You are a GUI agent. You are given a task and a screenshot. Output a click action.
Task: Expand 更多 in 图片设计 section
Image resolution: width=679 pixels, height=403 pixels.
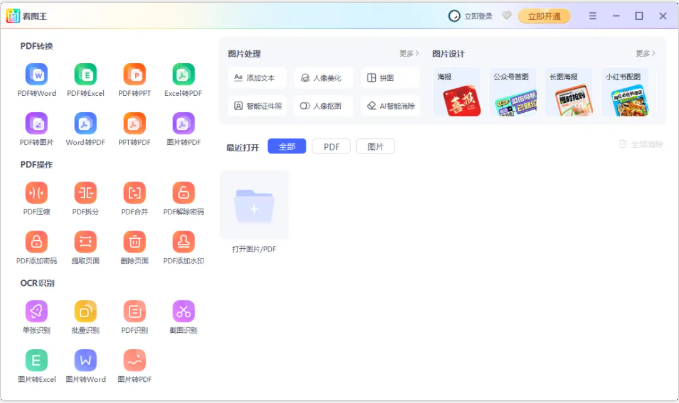coord(645,53)
